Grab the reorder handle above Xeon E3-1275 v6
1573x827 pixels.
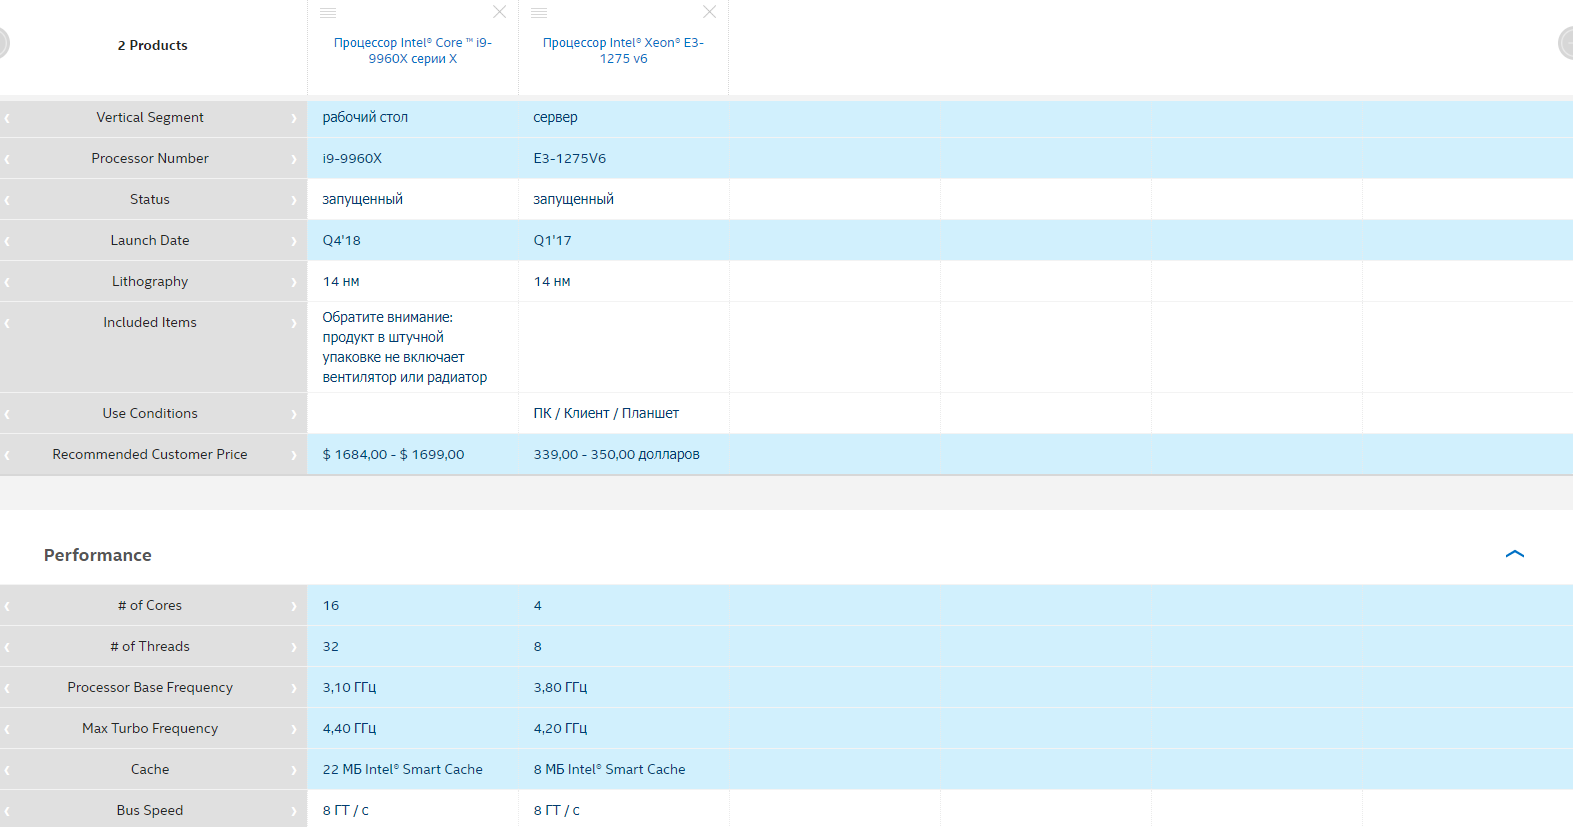click(x=539, y=13)
